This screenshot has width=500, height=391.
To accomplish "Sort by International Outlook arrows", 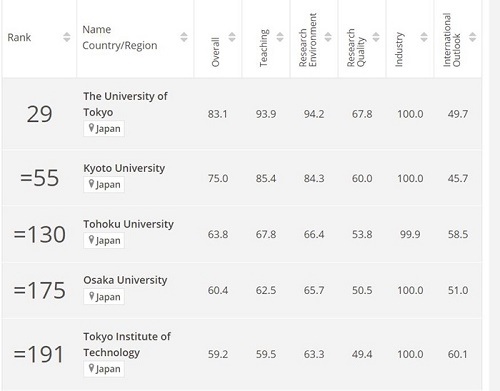I will (x=472, y=37).
